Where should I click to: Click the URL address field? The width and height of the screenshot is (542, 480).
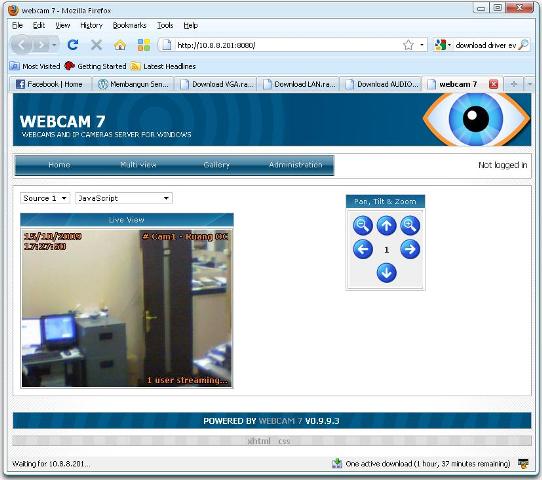click(287, 45)
